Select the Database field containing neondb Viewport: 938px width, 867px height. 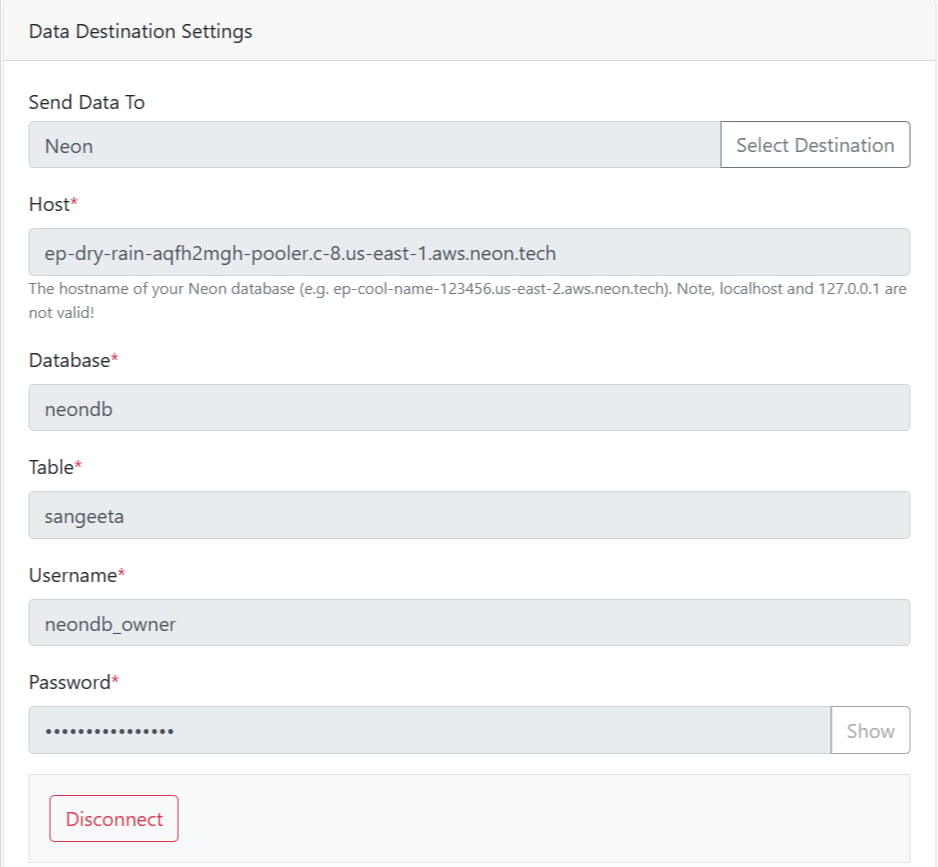470,407
